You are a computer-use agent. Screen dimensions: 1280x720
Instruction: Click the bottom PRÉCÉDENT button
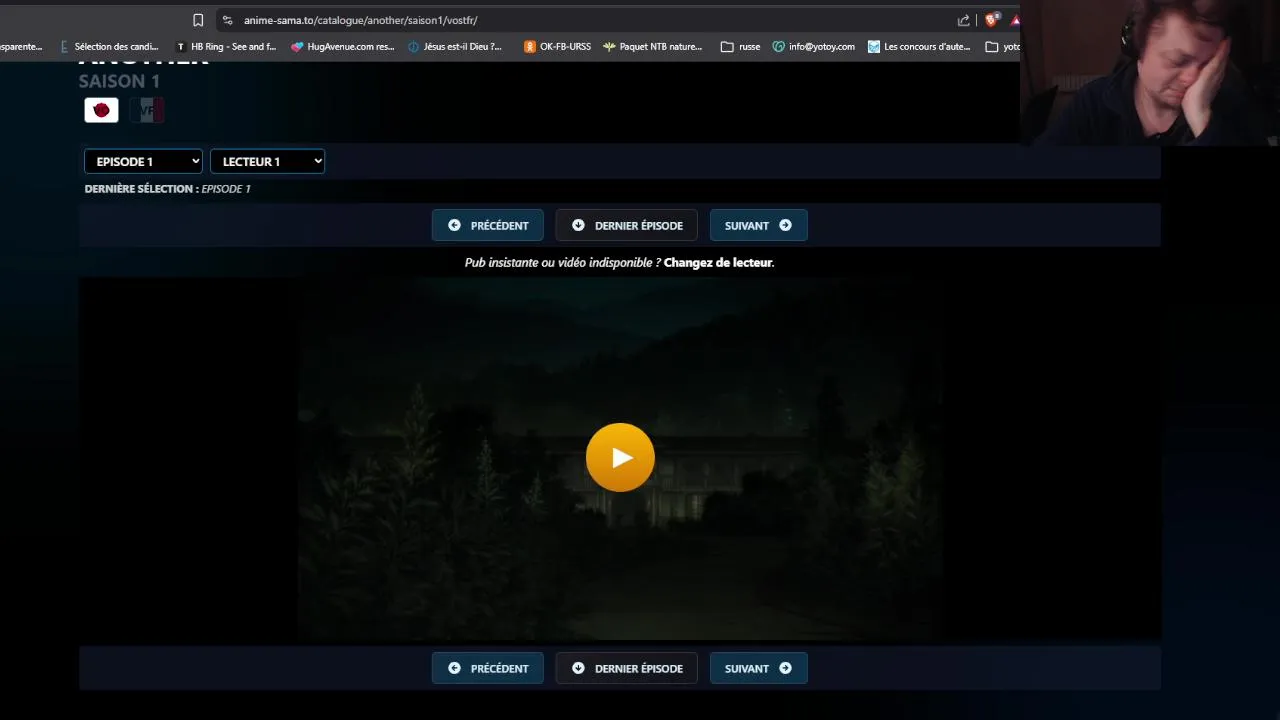488,668
